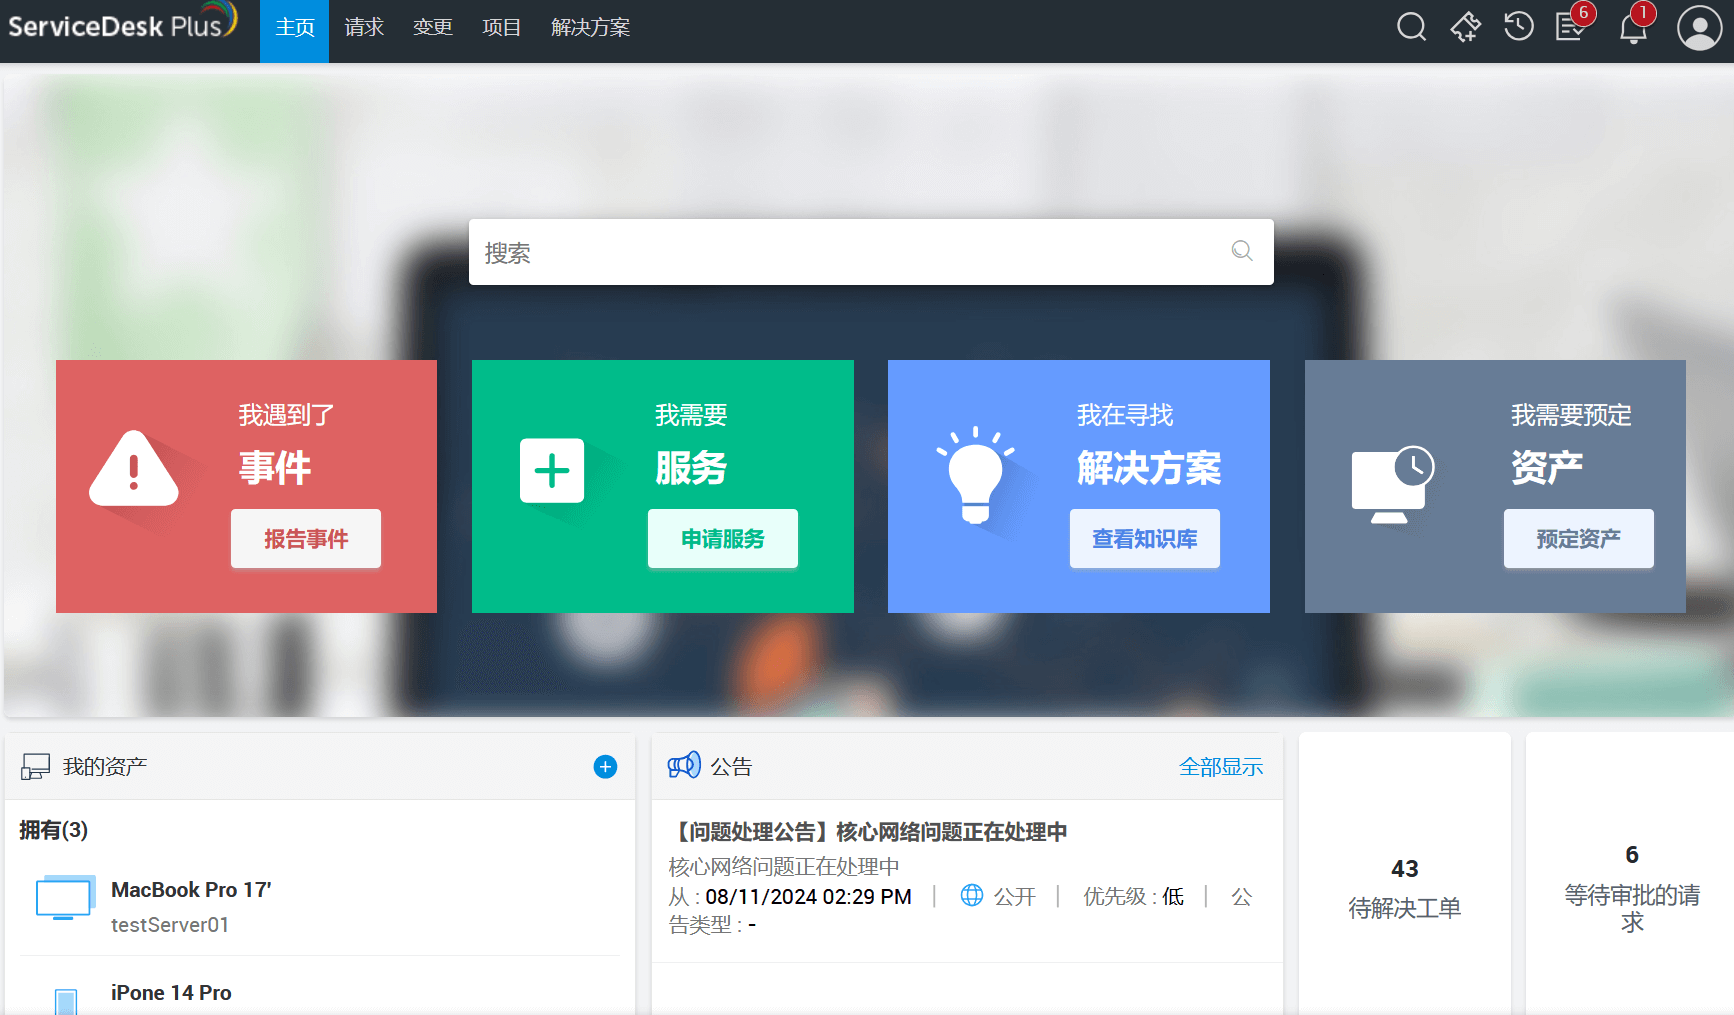Click the globe icon beside 公开
The image size is (1734, 1015).
pyautogui.click(x=970, y=896)
